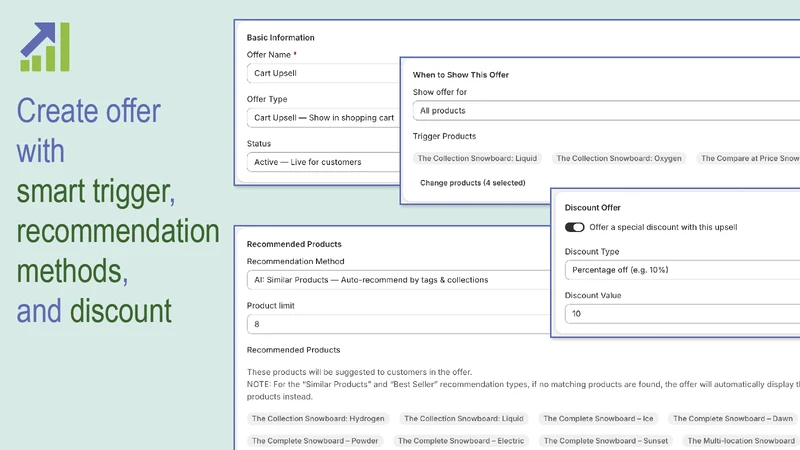
Task: Click the Discount Offer heading
Action: tap(592, 208)
